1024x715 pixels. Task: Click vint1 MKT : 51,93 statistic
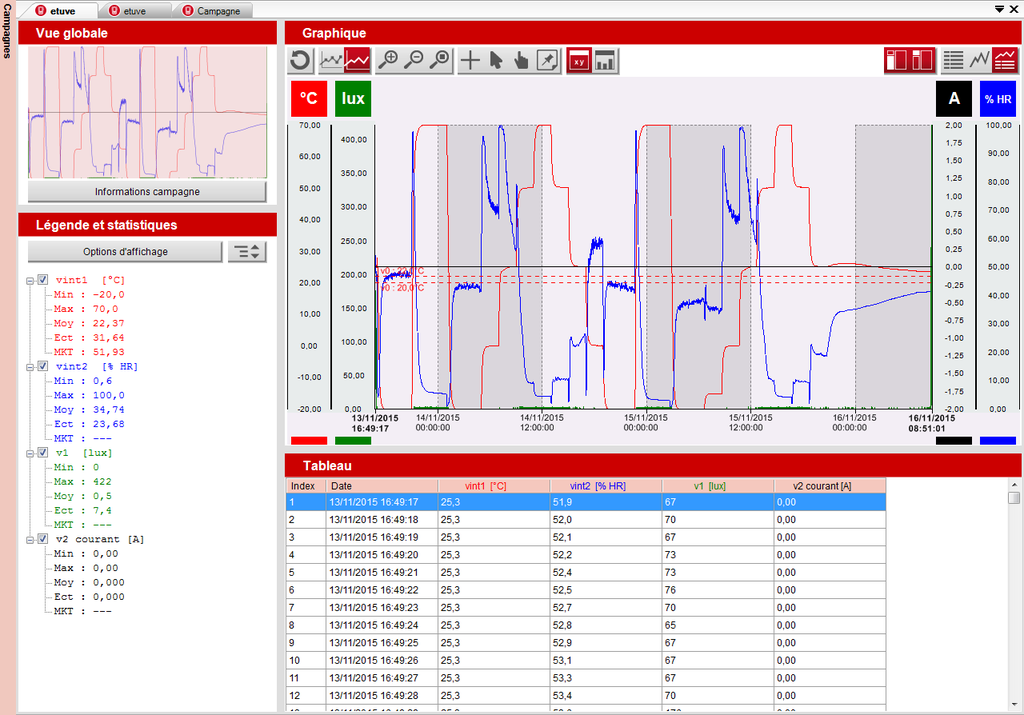(89, 352)
